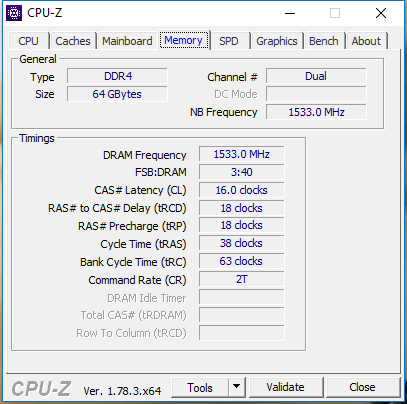Open the About tab

[366, 41]
